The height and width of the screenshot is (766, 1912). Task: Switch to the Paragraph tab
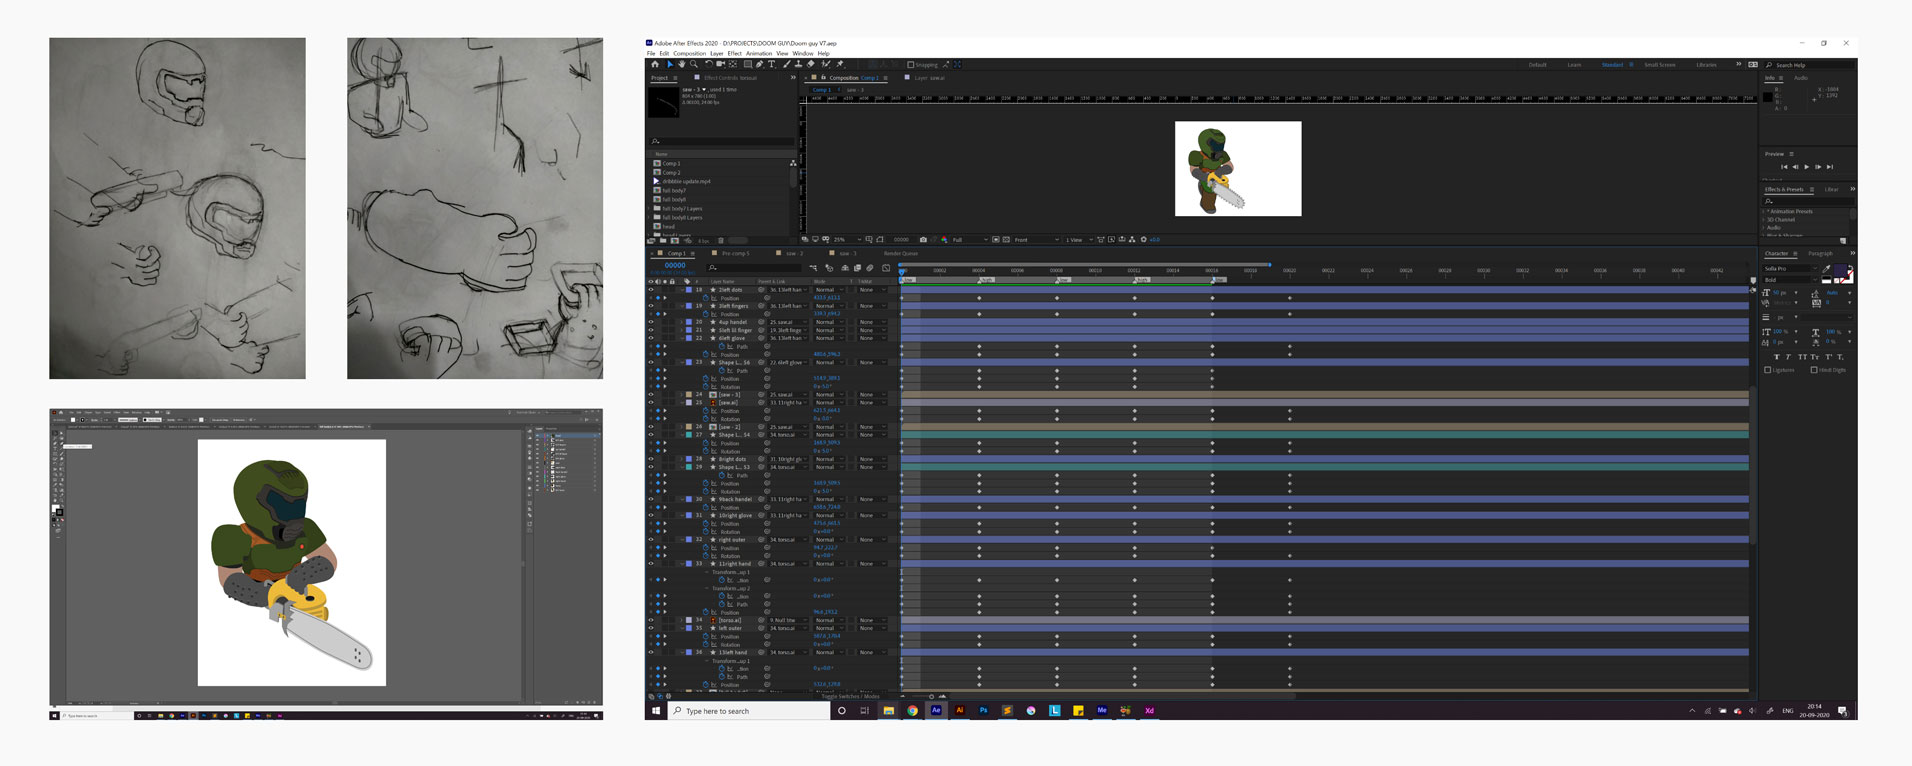click(1820, 254)
